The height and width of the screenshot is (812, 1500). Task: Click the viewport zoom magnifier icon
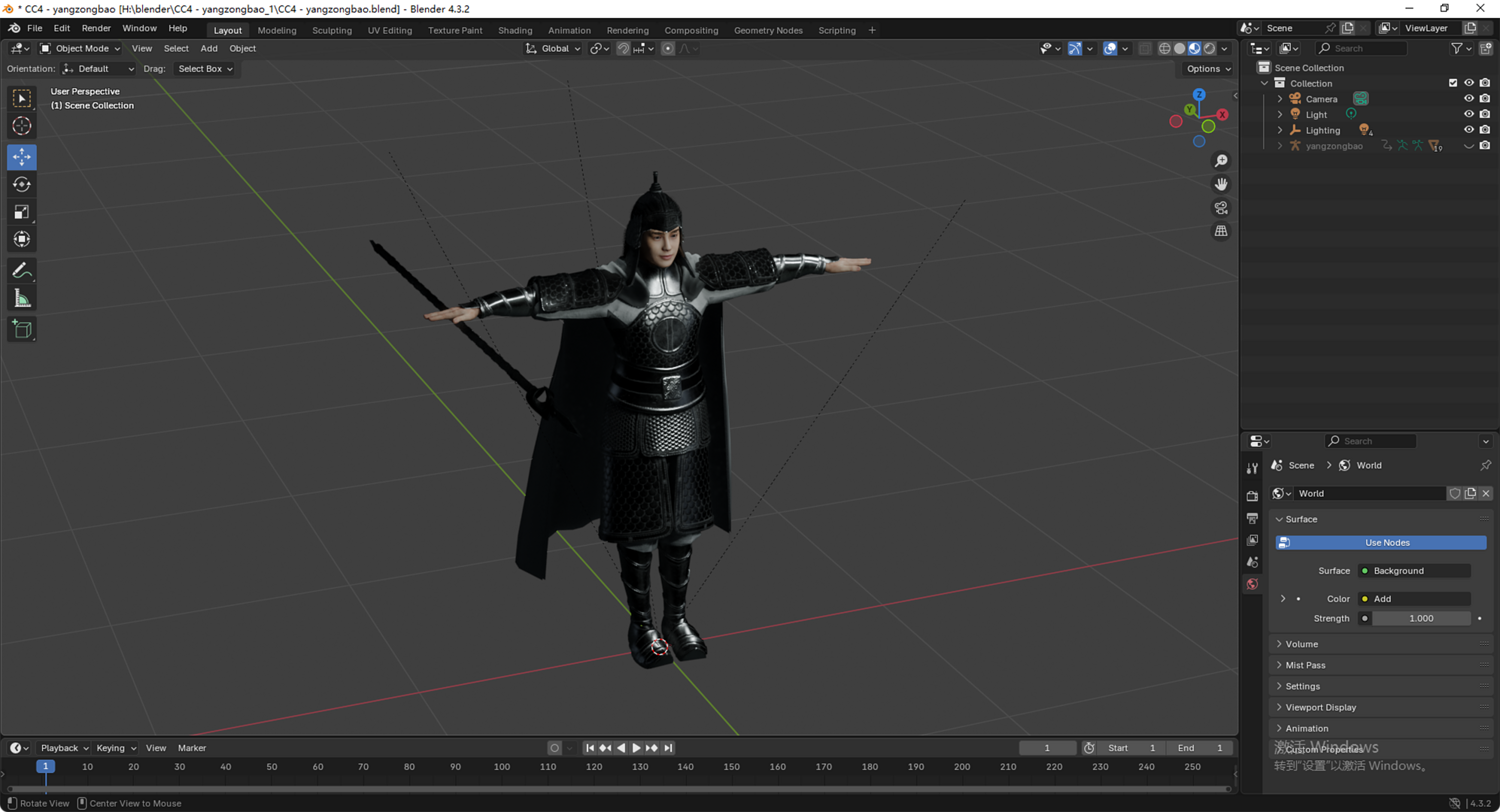pos(1221,161)
